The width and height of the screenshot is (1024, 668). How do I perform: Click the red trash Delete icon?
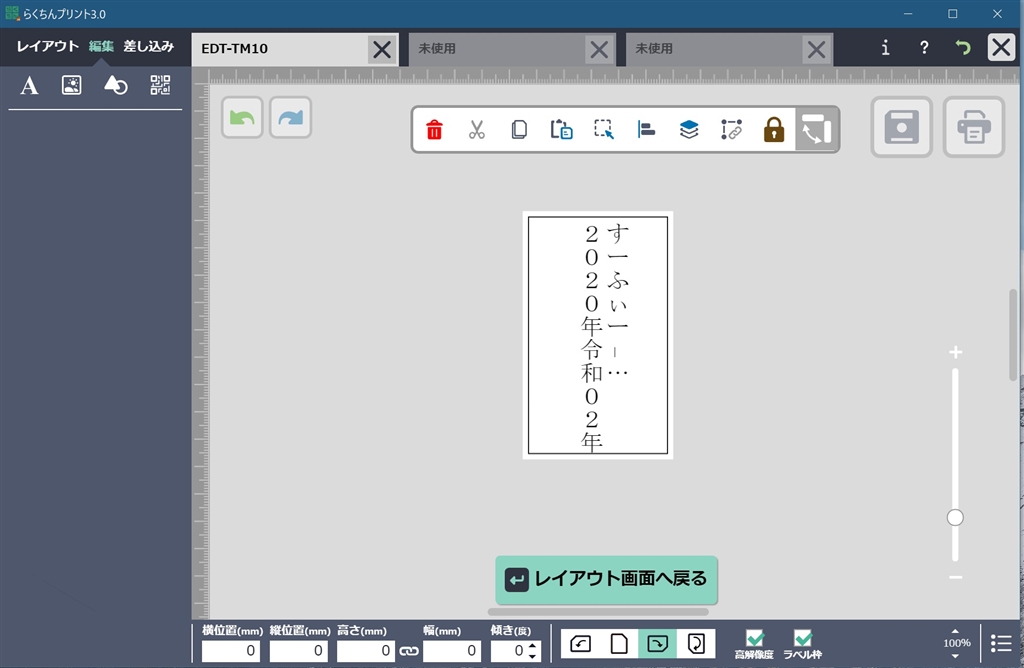tap(434, 129)
